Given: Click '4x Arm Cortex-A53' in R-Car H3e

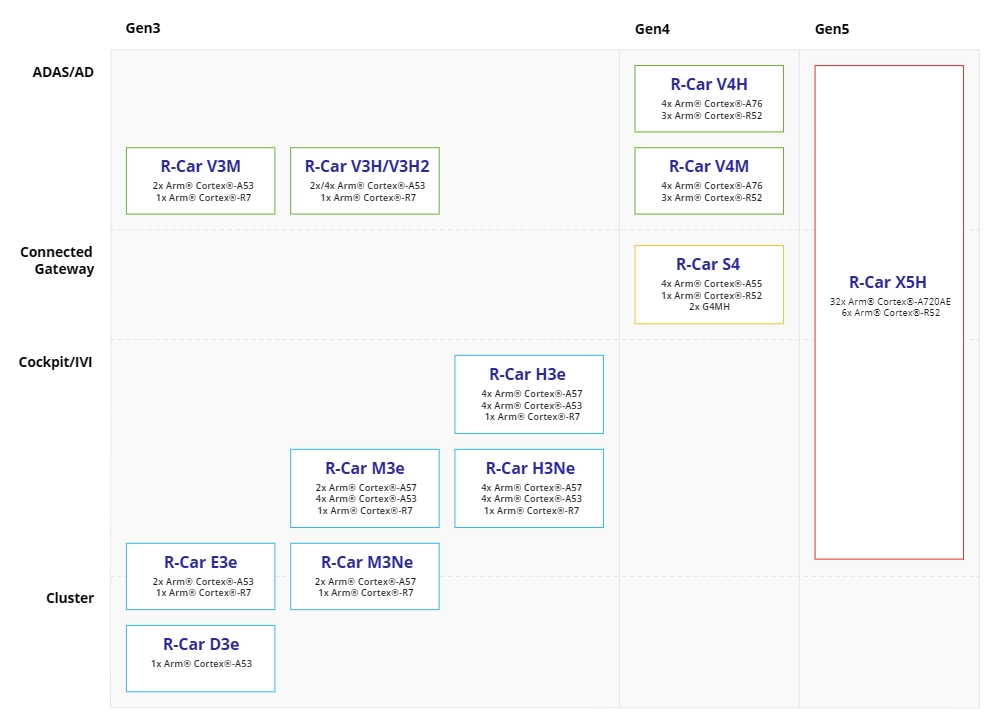Looking at the screenshot, I should point(531,406).
